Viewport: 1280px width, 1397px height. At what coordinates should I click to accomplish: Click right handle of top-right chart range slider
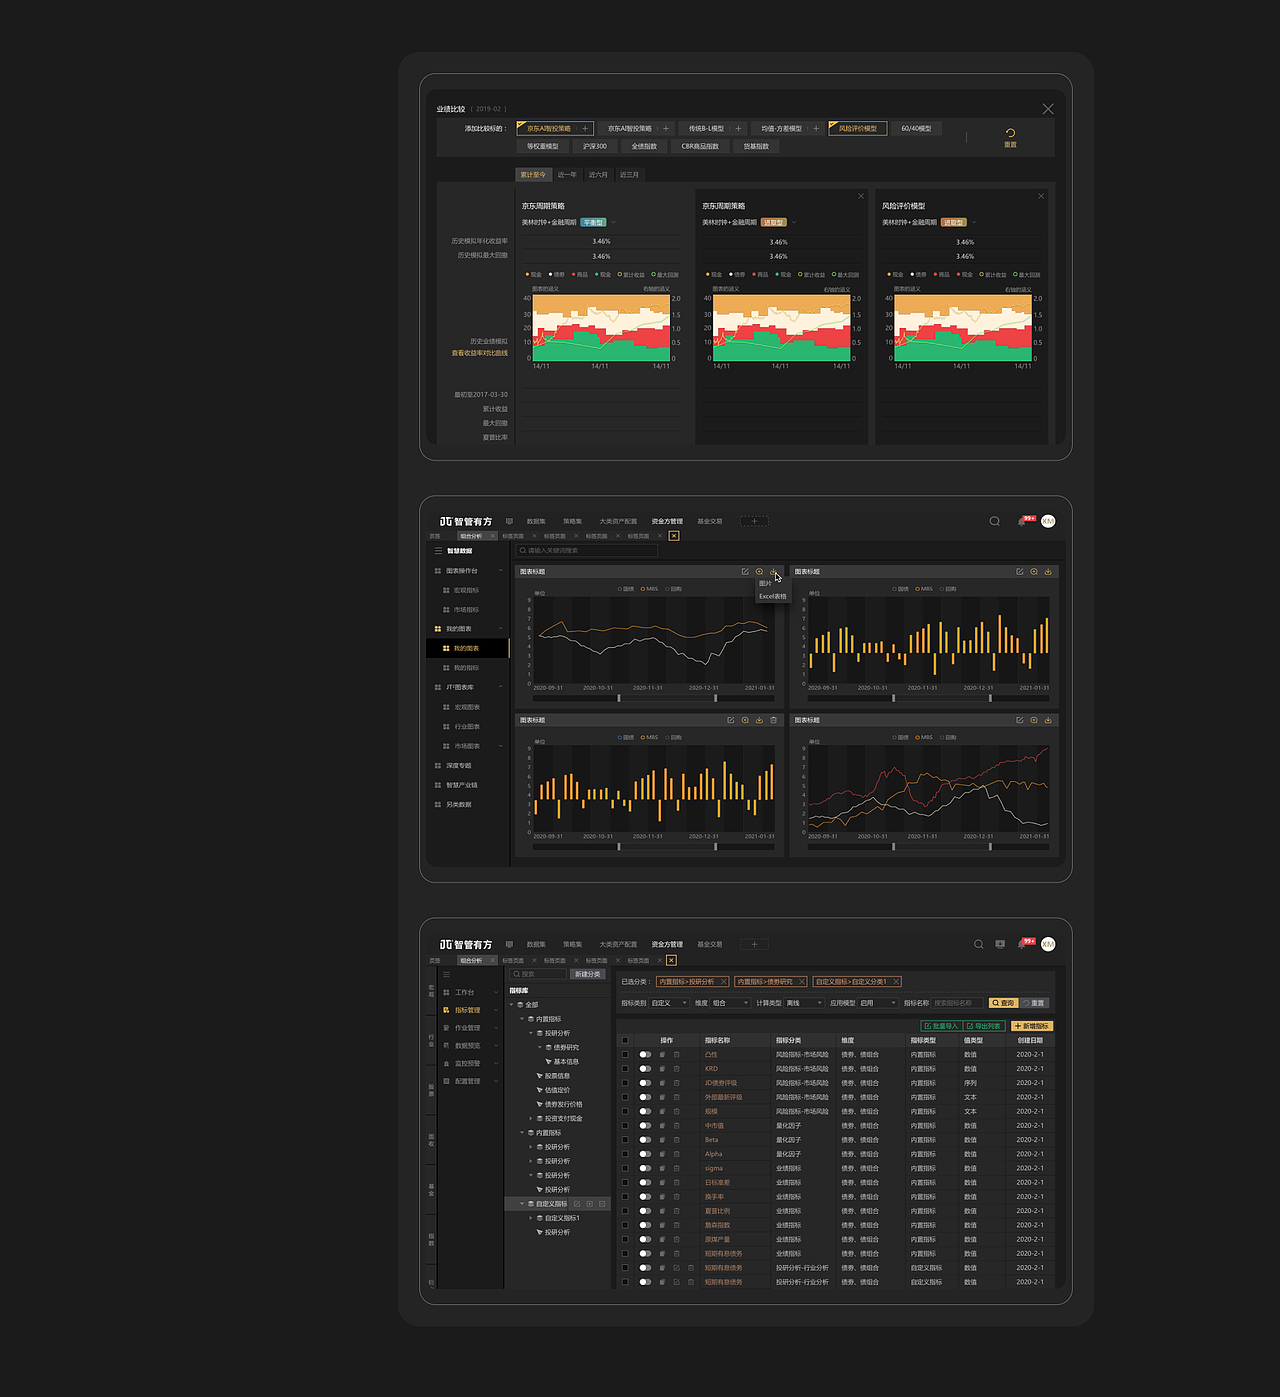click(990, 698)
